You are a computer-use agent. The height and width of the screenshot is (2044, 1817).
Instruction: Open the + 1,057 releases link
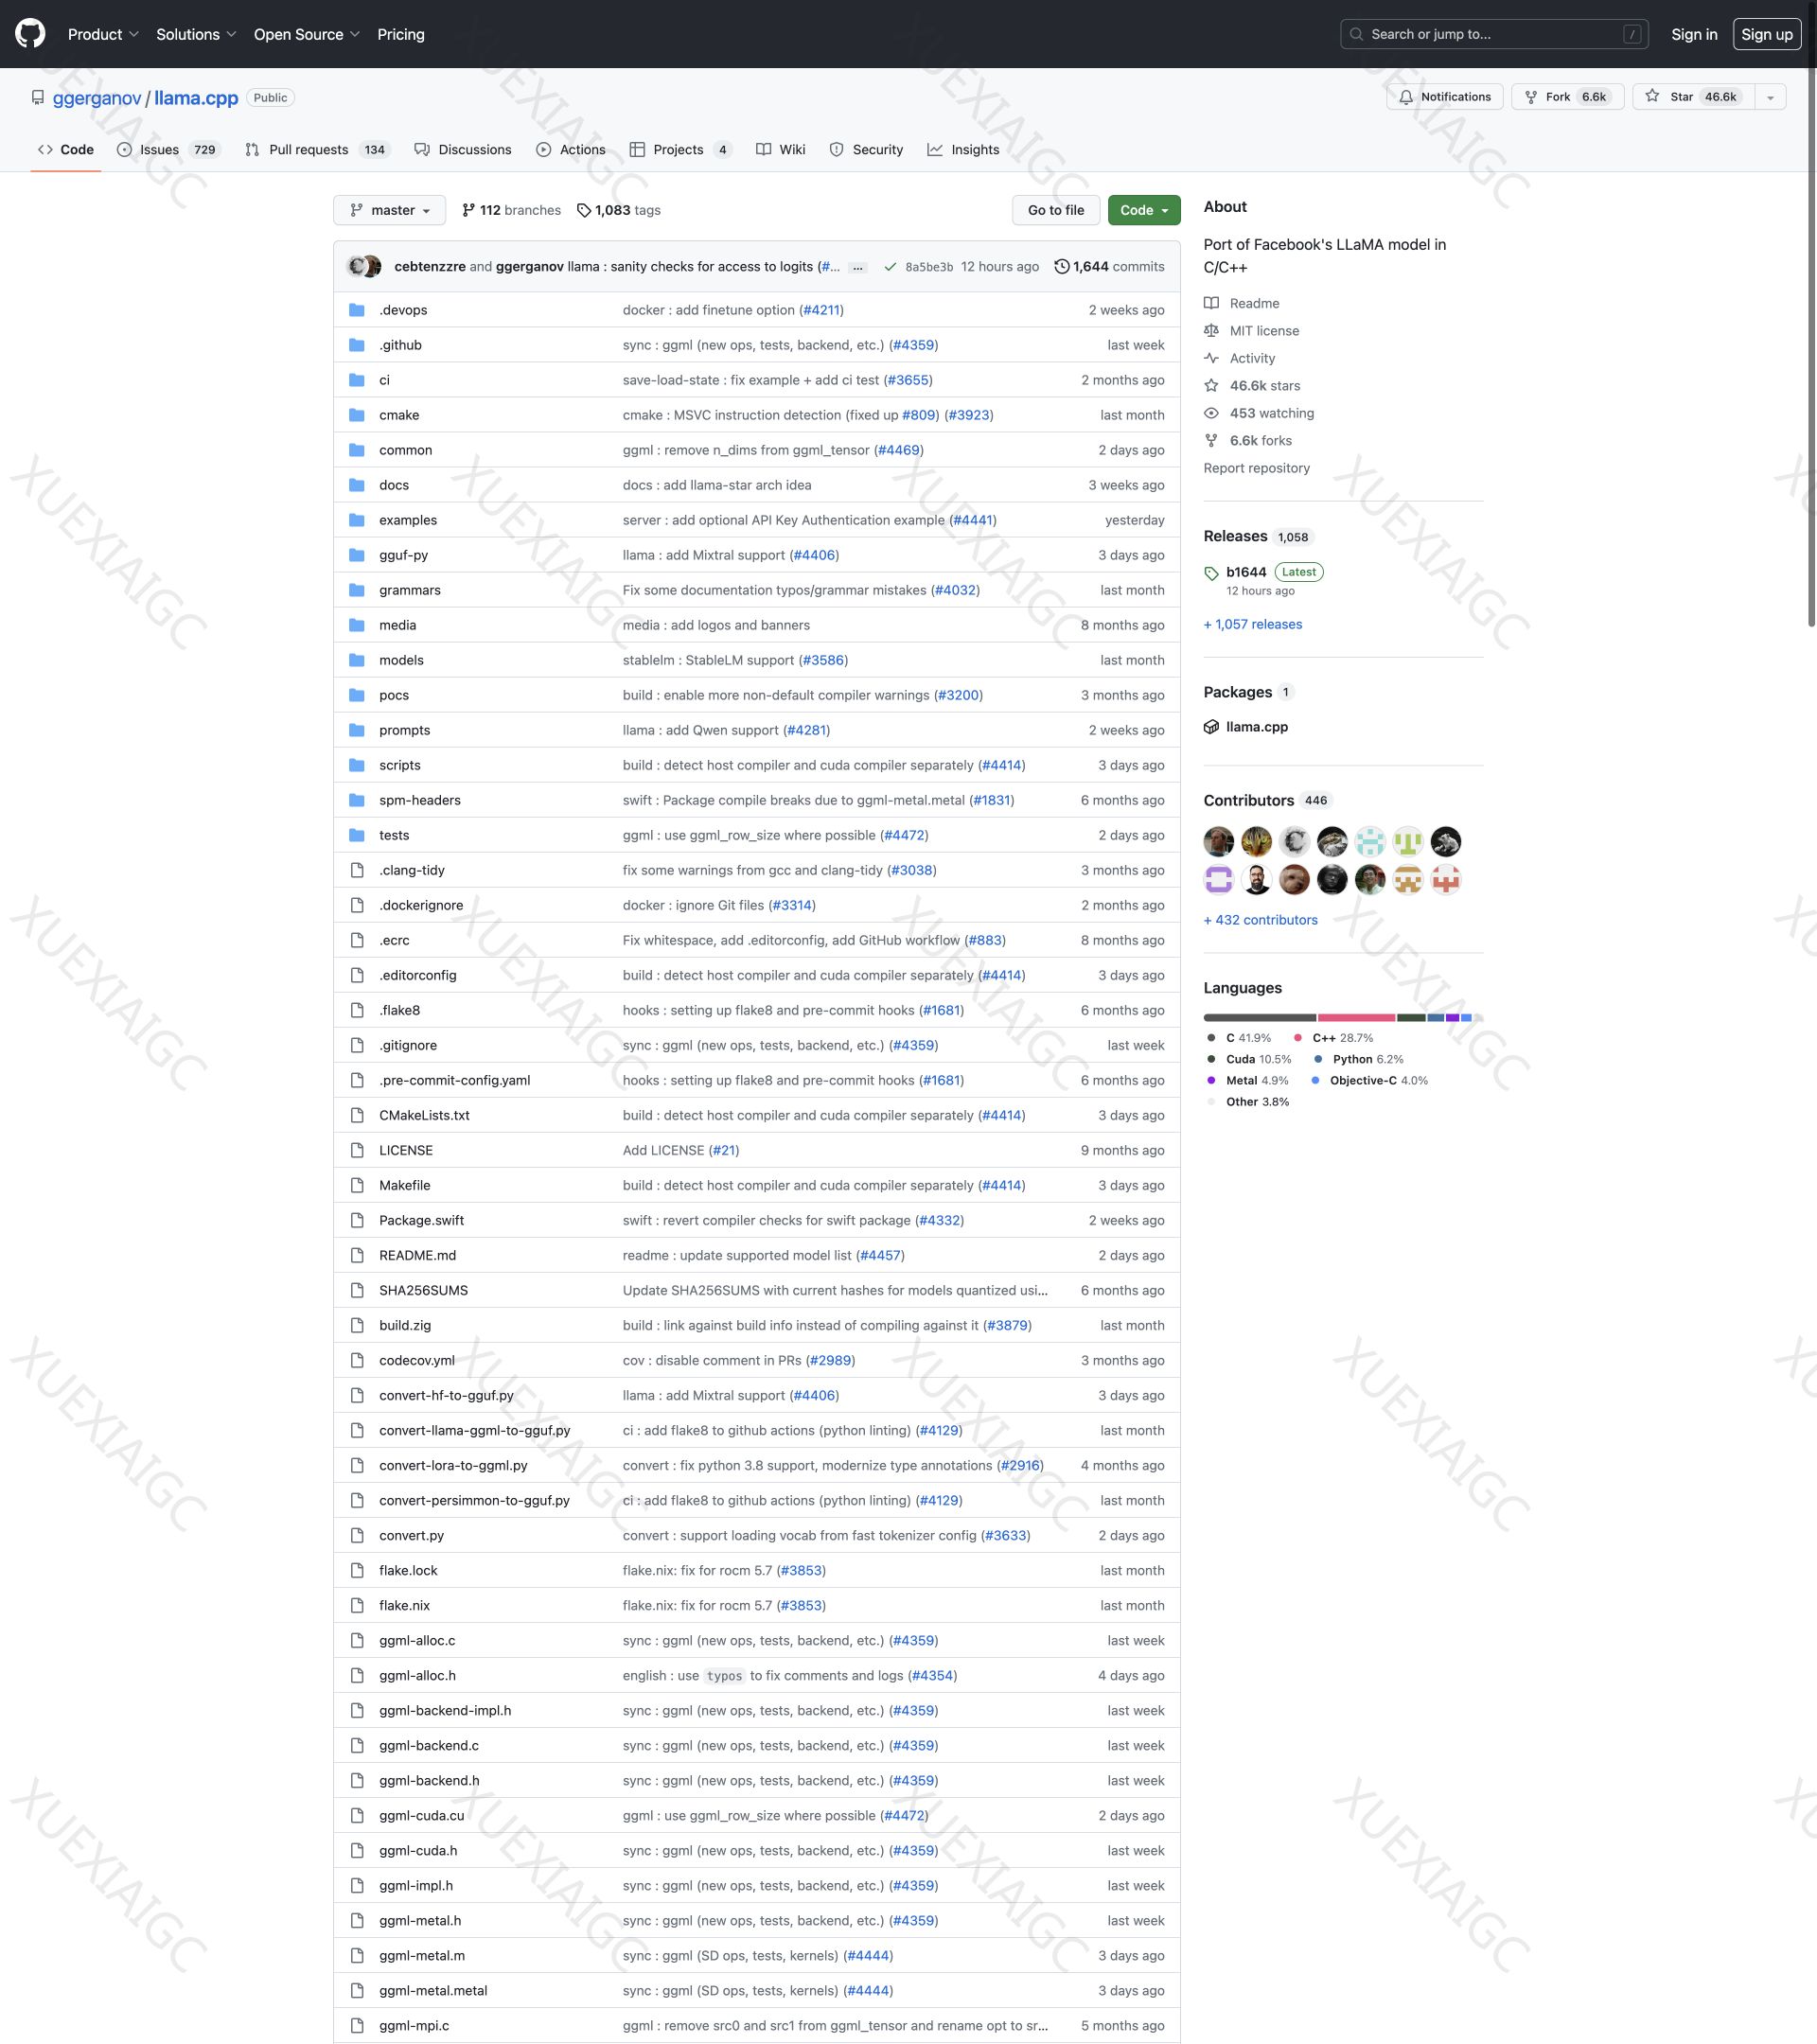point(1252,624)
